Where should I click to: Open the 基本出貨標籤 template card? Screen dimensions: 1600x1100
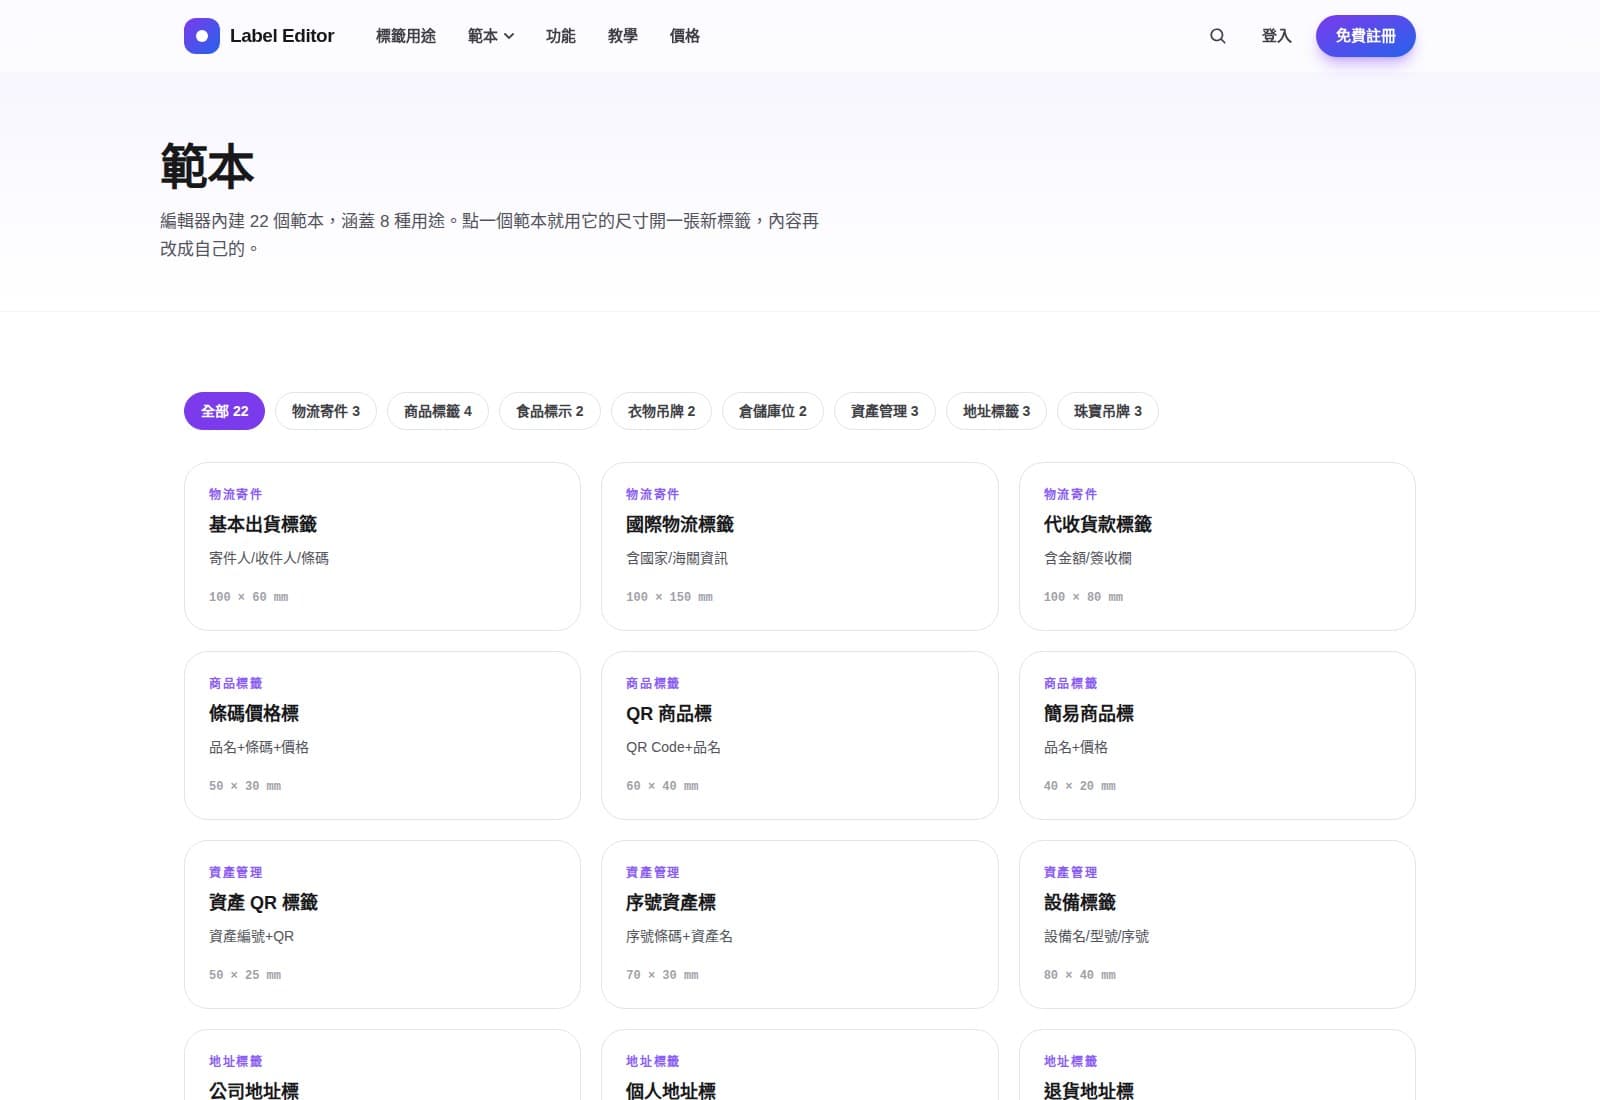tap(382, 546)
